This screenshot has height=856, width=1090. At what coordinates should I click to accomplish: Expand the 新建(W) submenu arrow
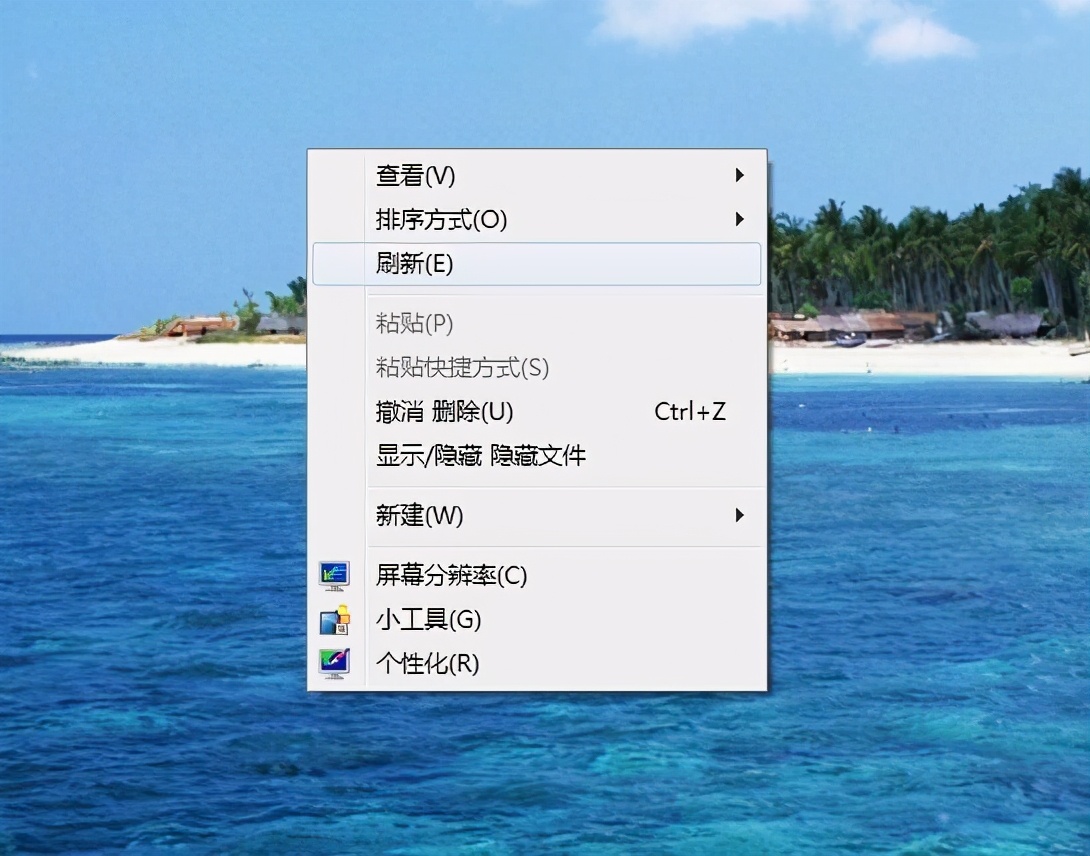[x=740, y=515]
